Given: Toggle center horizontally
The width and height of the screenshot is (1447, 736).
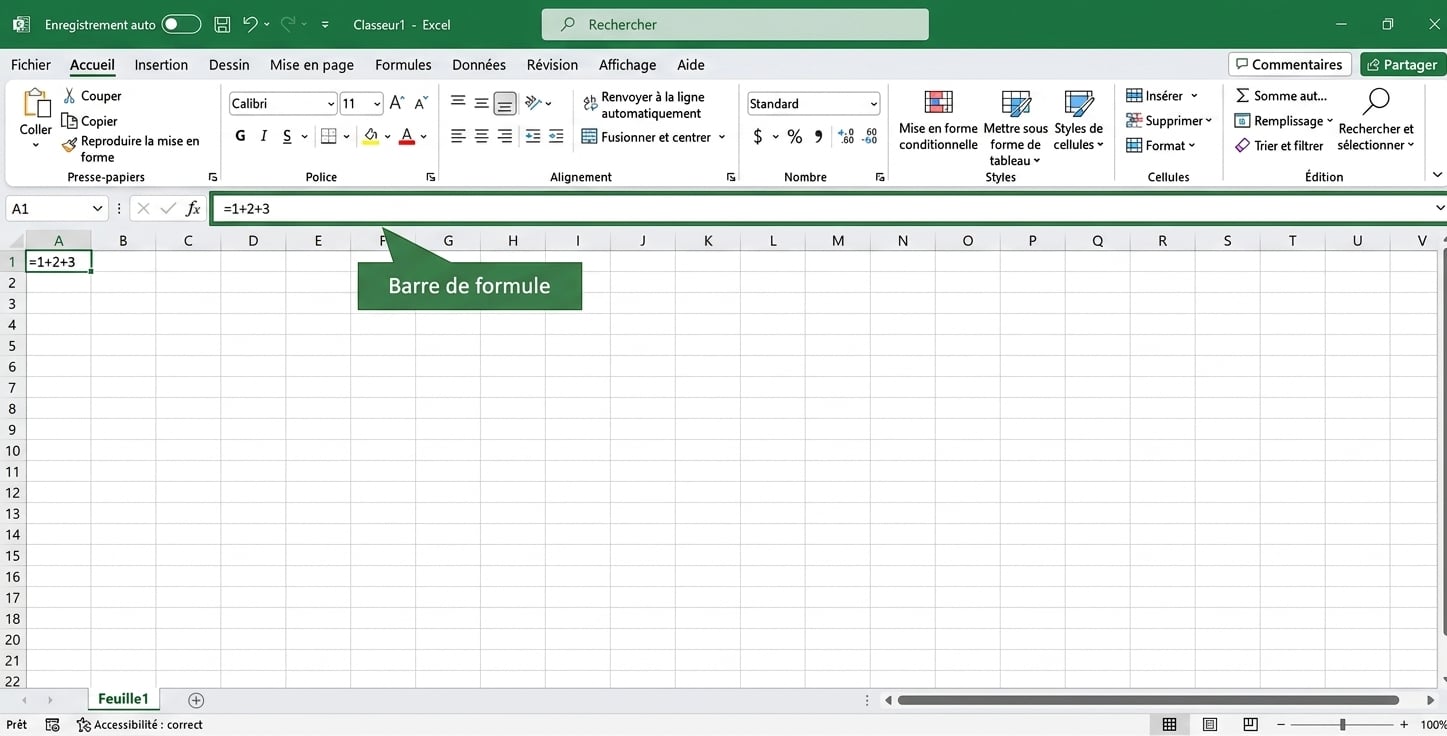Looking at the screenshot, I should tap(481, 136).
